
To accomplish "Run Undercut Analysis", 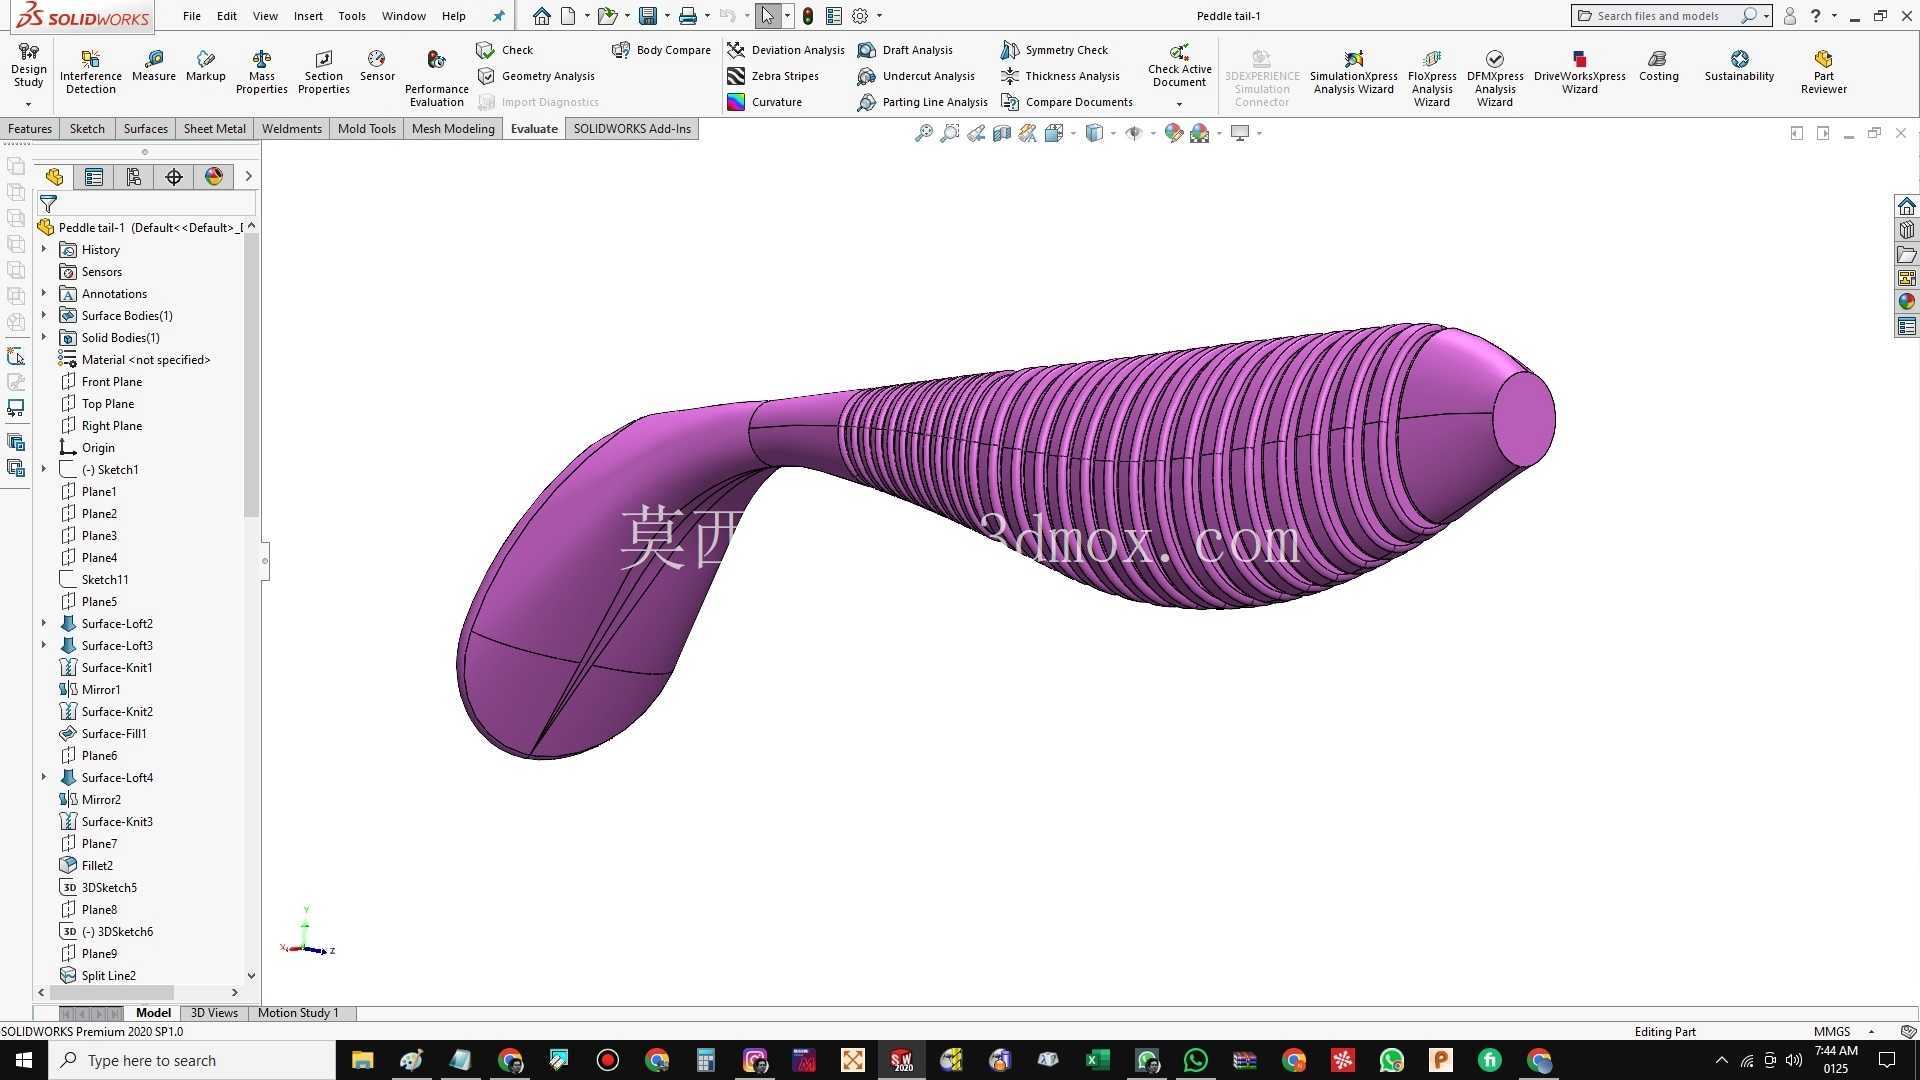I will (916, 76).
